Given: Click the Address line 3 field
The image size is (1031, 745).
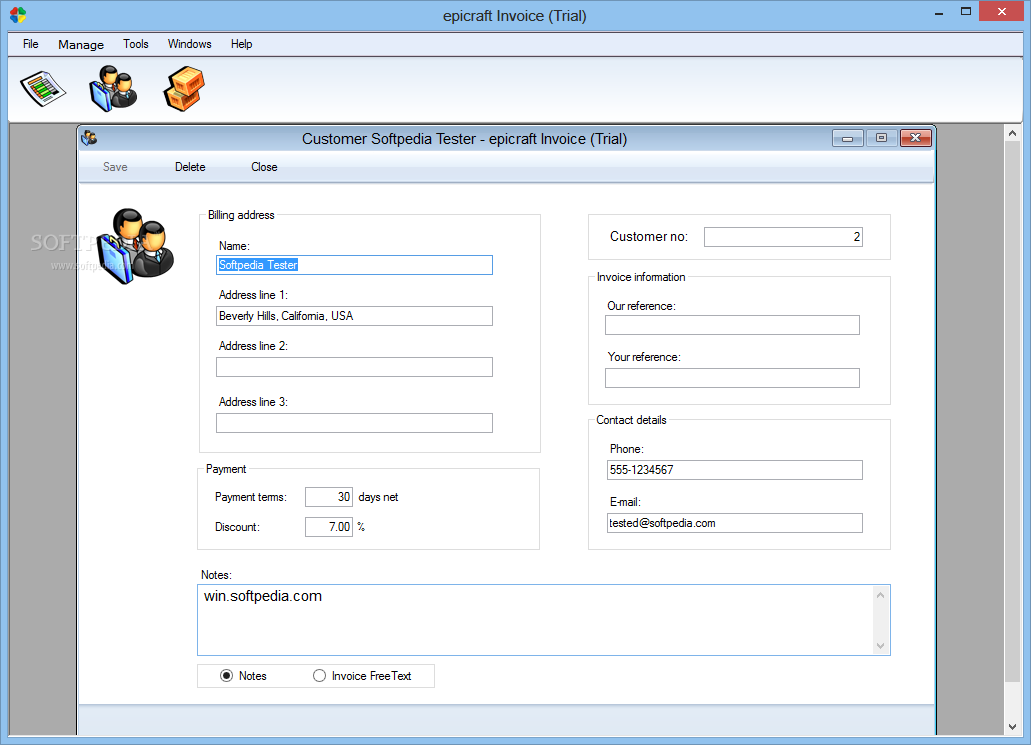Looking at the screenshot, I should [354, 423].
